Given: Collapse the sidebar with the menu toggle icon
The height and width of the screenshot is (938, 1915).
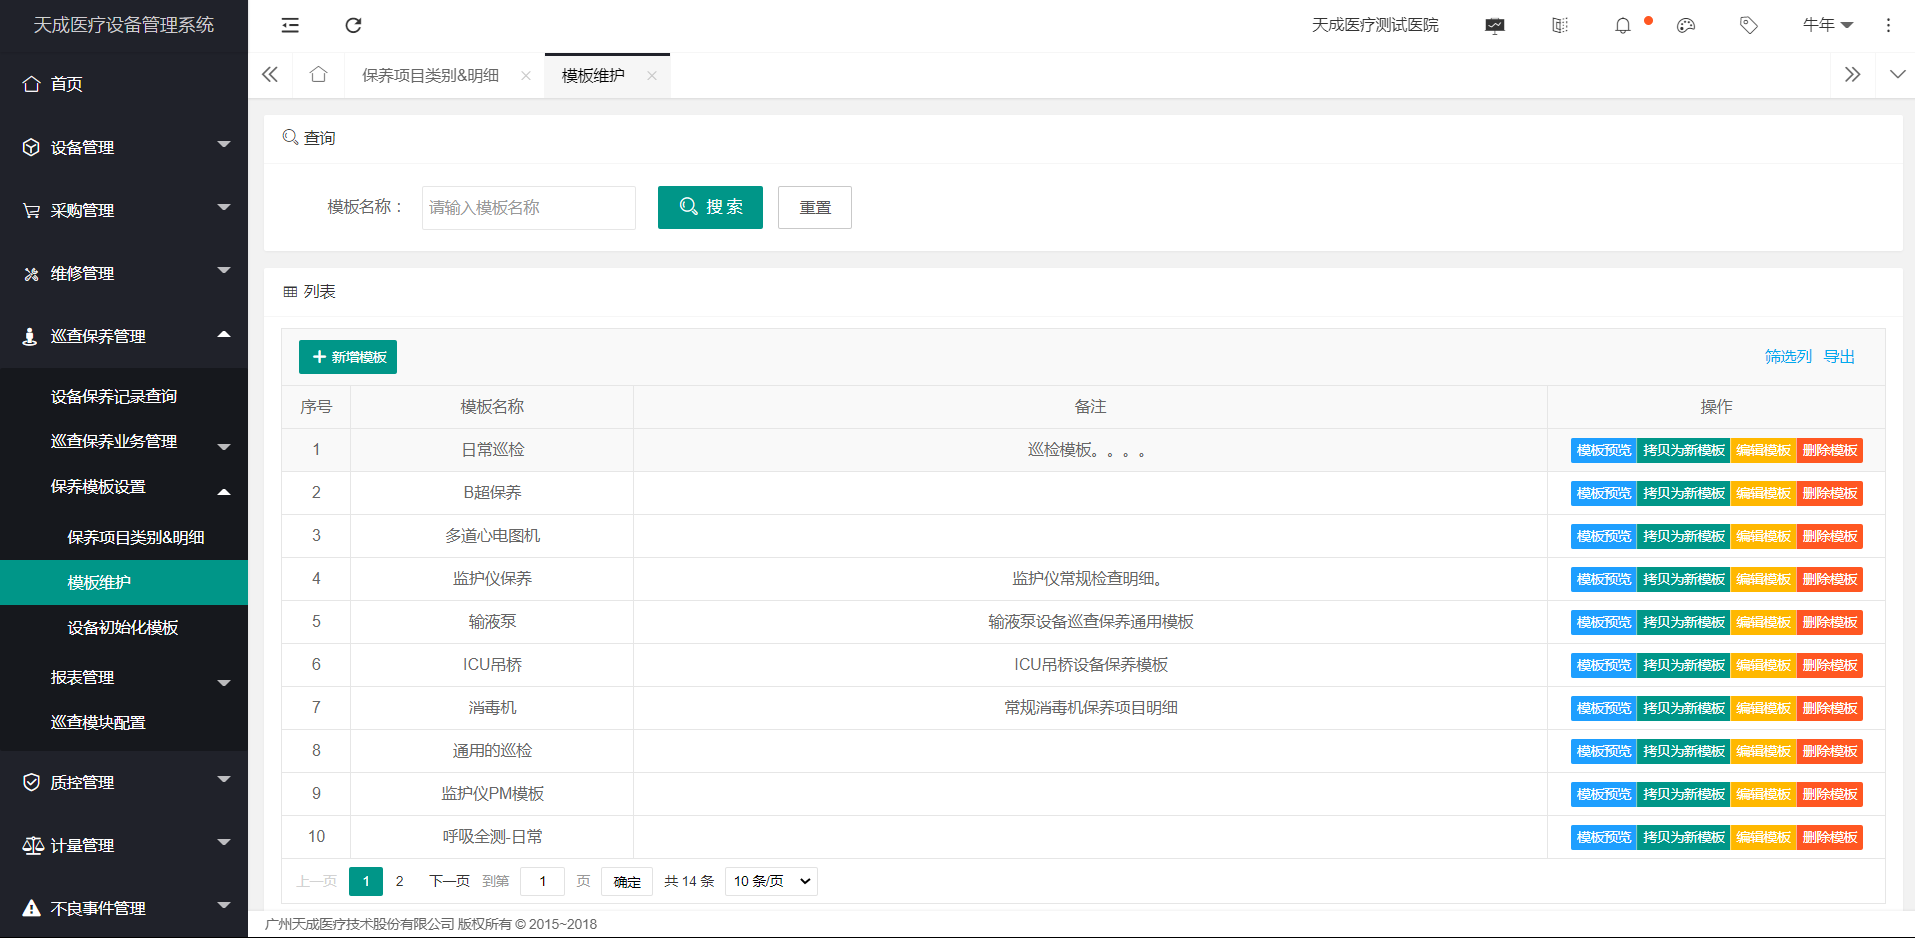Looking at the screenshot, I should [x=290, y=25].
